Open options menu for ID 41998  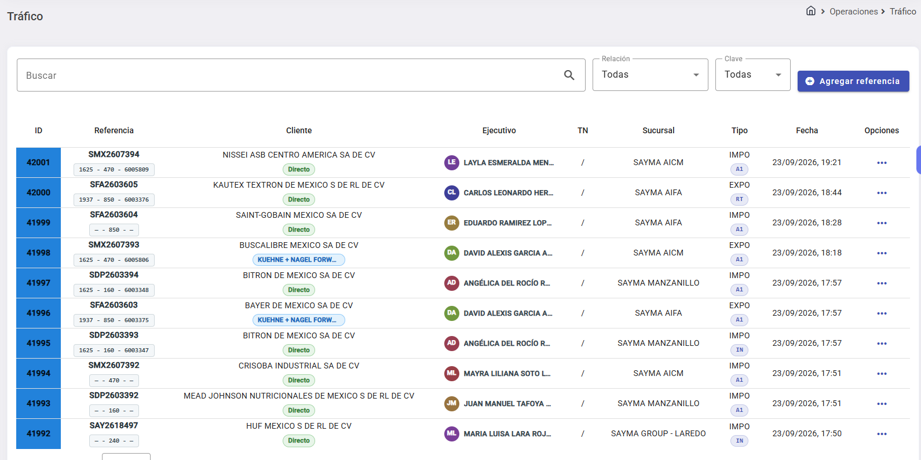881,253
